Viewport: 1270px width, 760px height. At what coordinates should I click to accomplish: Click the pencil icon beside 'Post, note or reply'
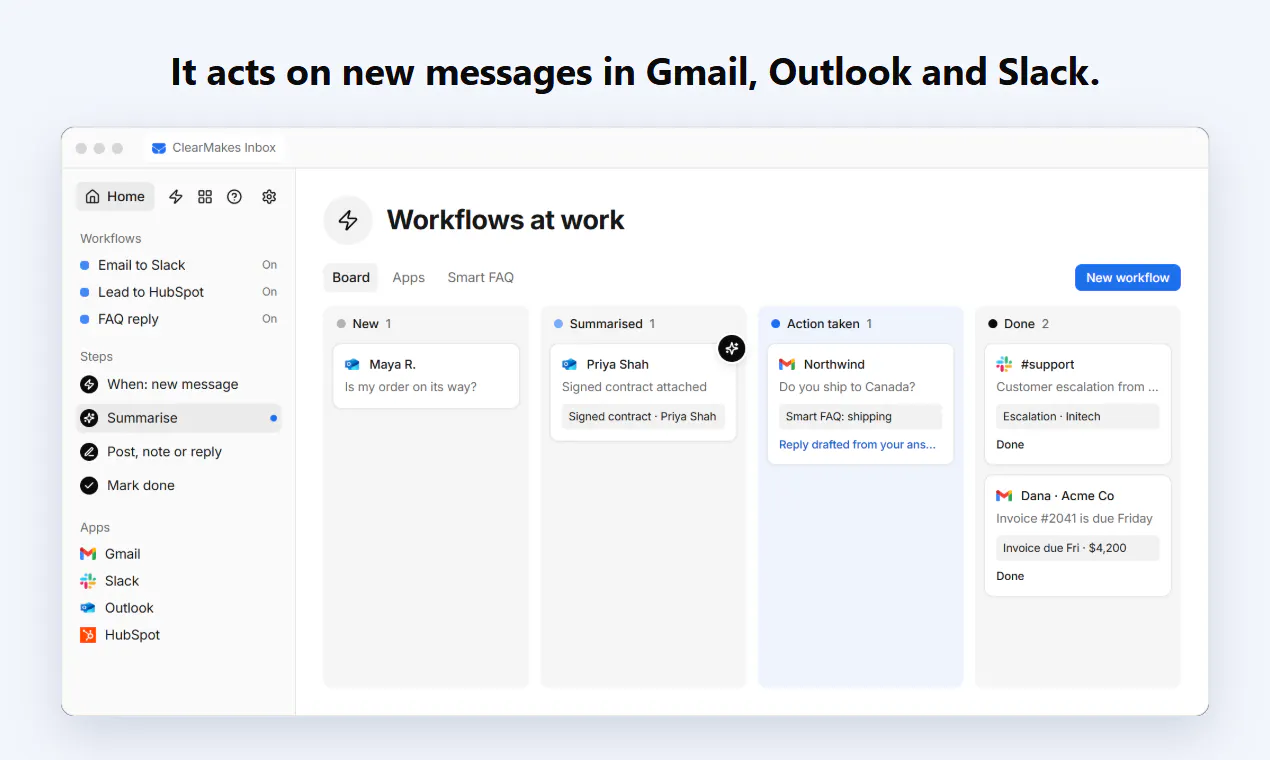89,452
